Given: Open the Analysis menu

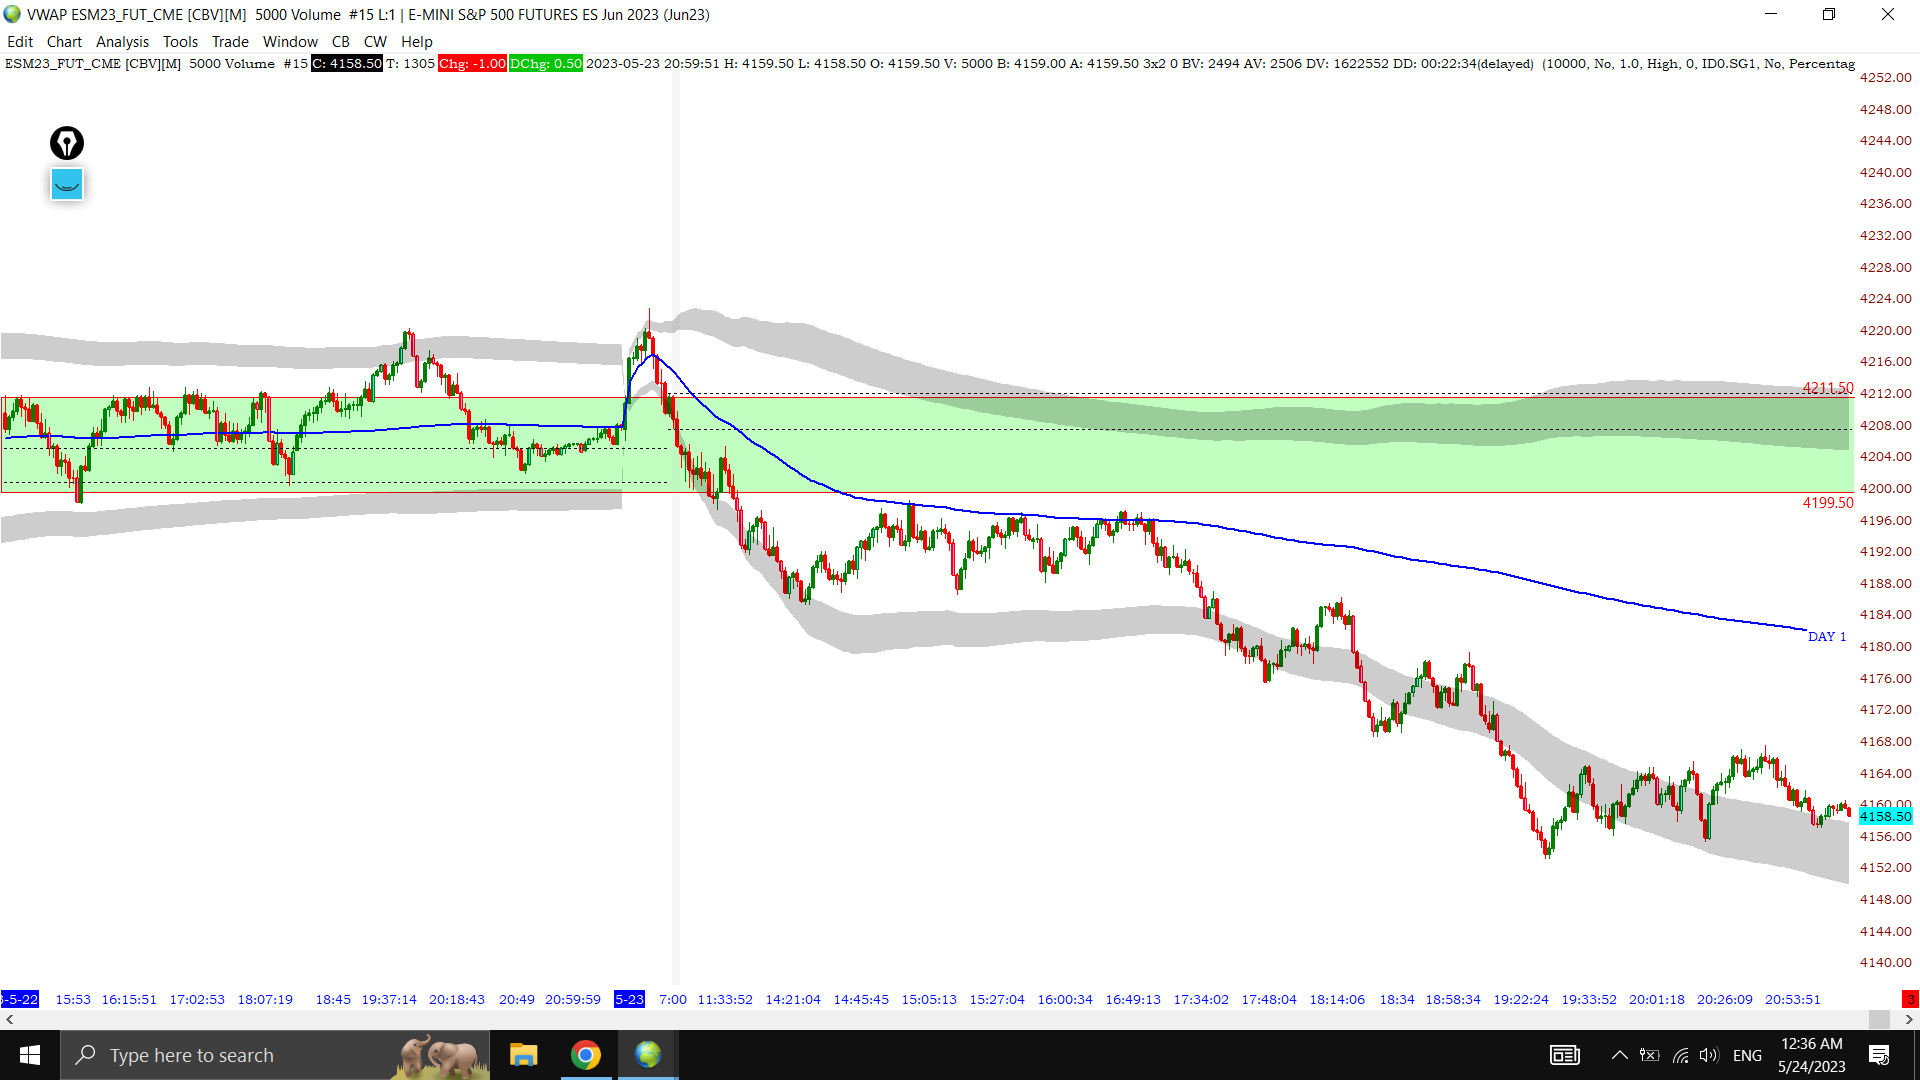Looking at the screenshot, I should [122, 41].
